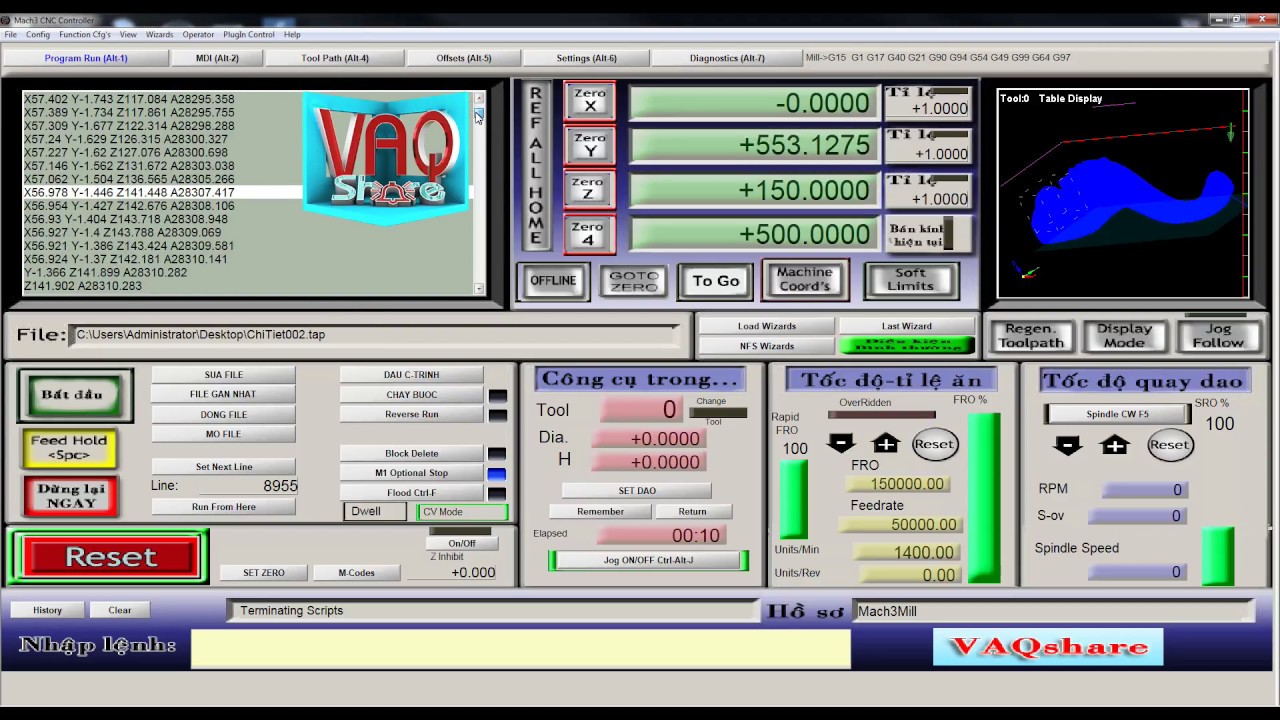Click the Line number field 8955

click(248, 485)
